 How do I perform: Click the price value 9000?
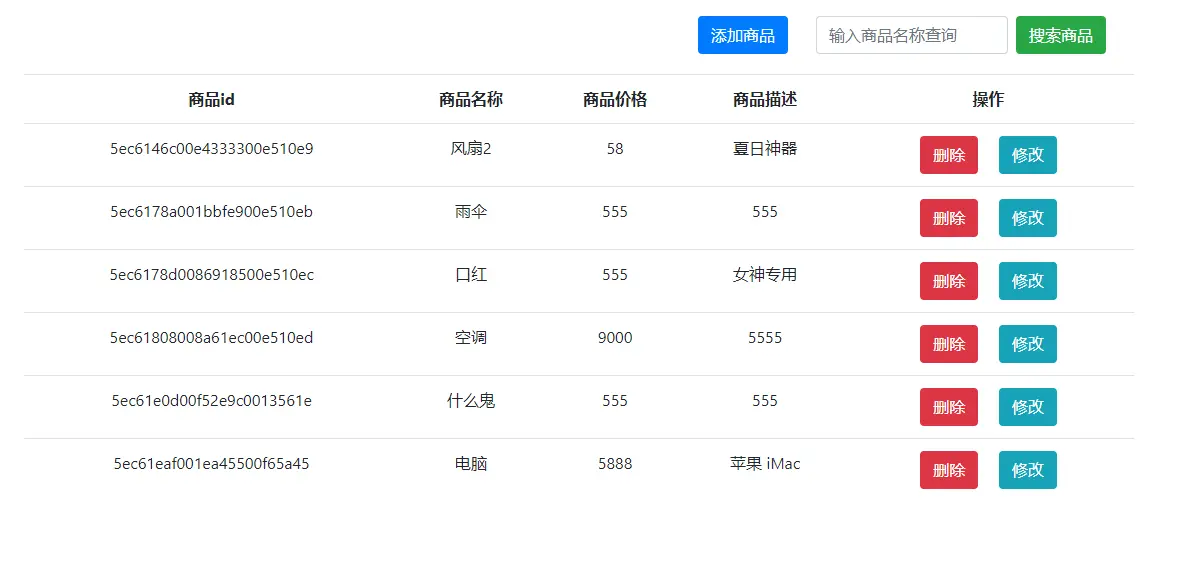(x=615, y=338)
